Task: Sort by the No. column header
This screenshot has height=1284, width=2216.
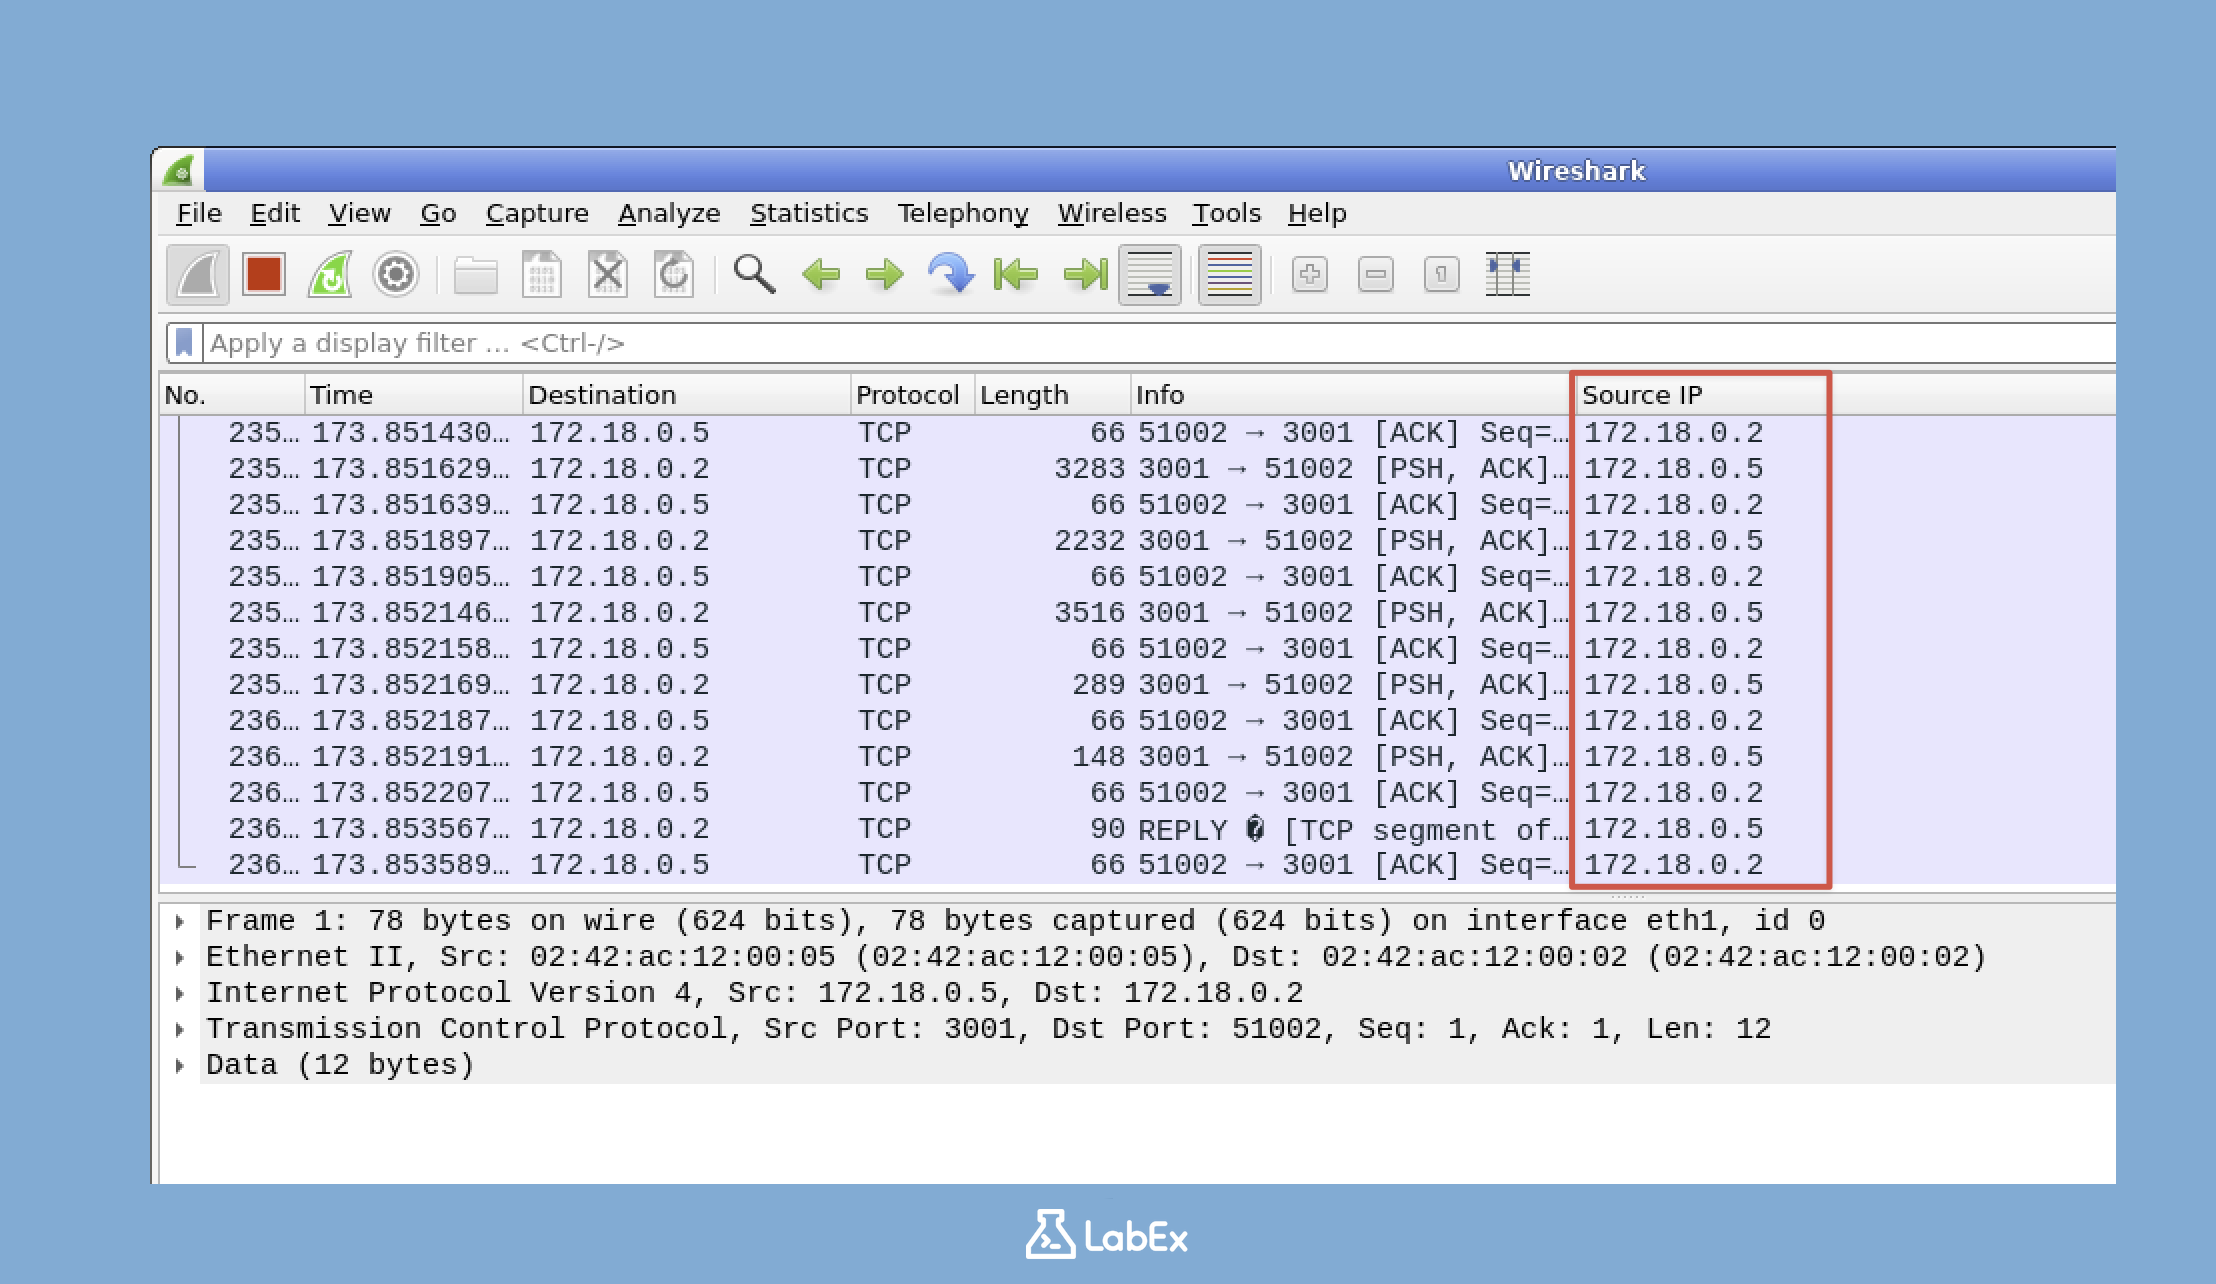Action: 232,395
